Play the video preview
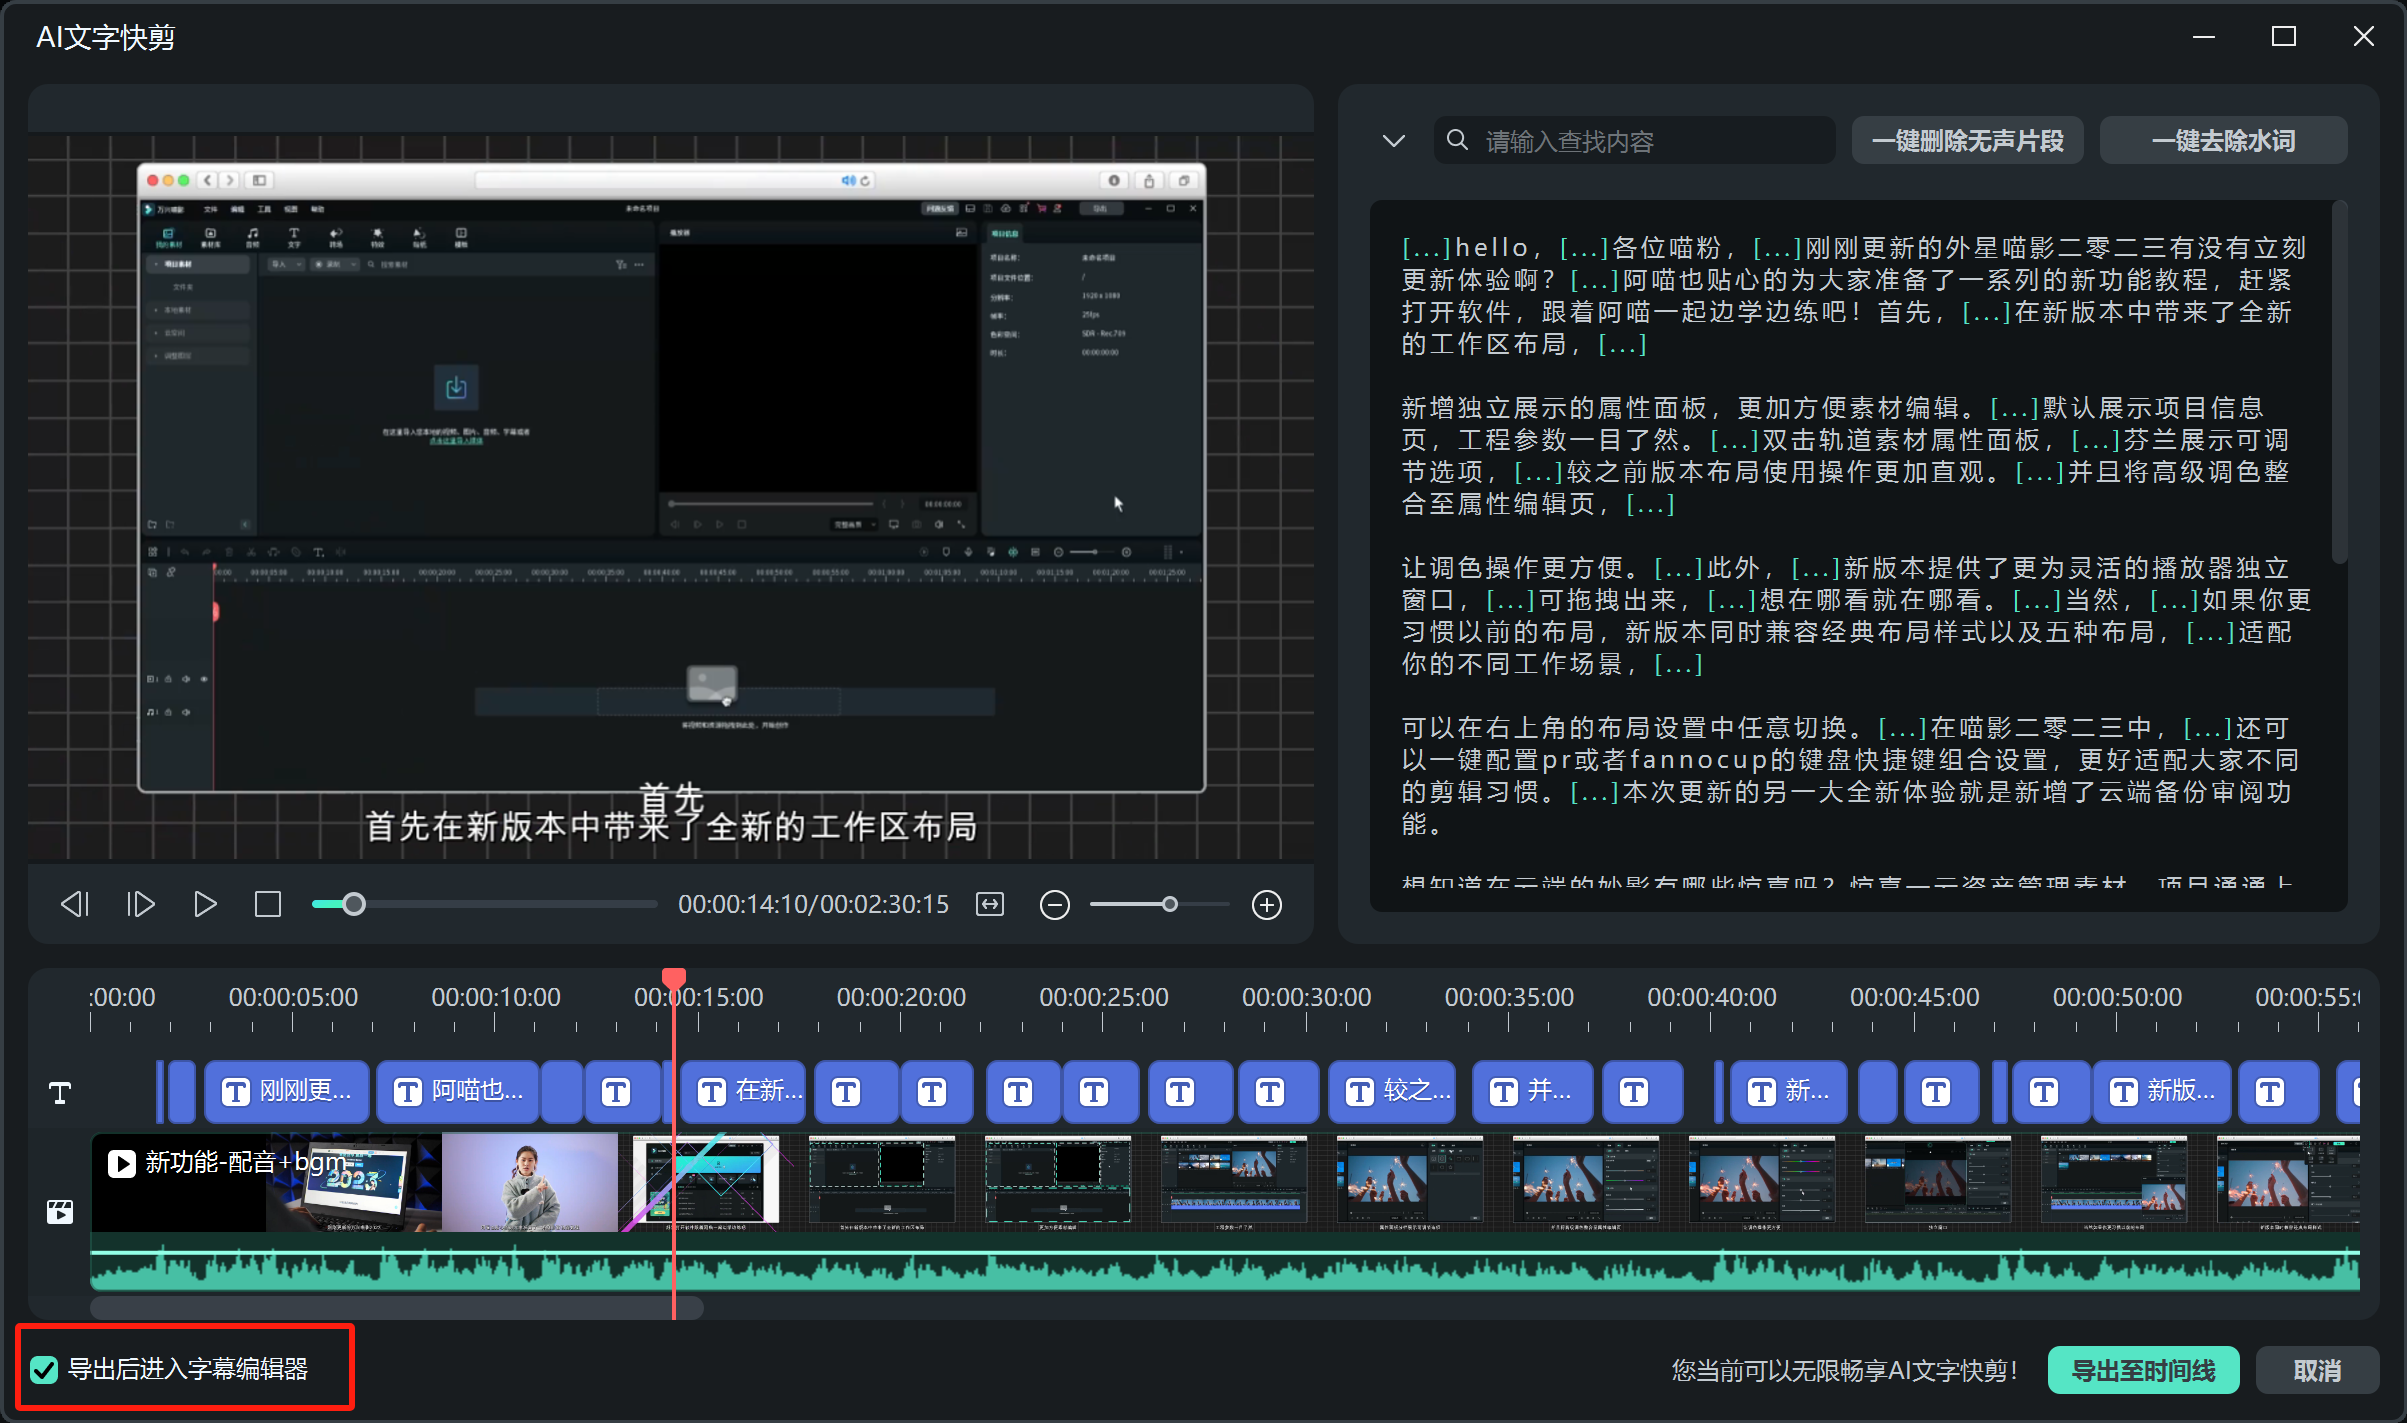The width and height of the screenshot is (2407, 1423). click(205, 905)
